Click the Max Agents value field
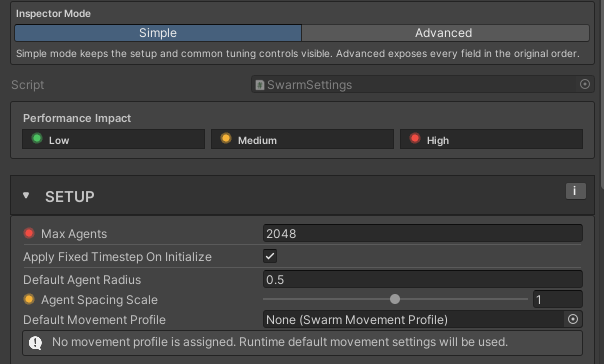This screenshot has width=604, height=364. pyautogui.click(x=423, y=233)
